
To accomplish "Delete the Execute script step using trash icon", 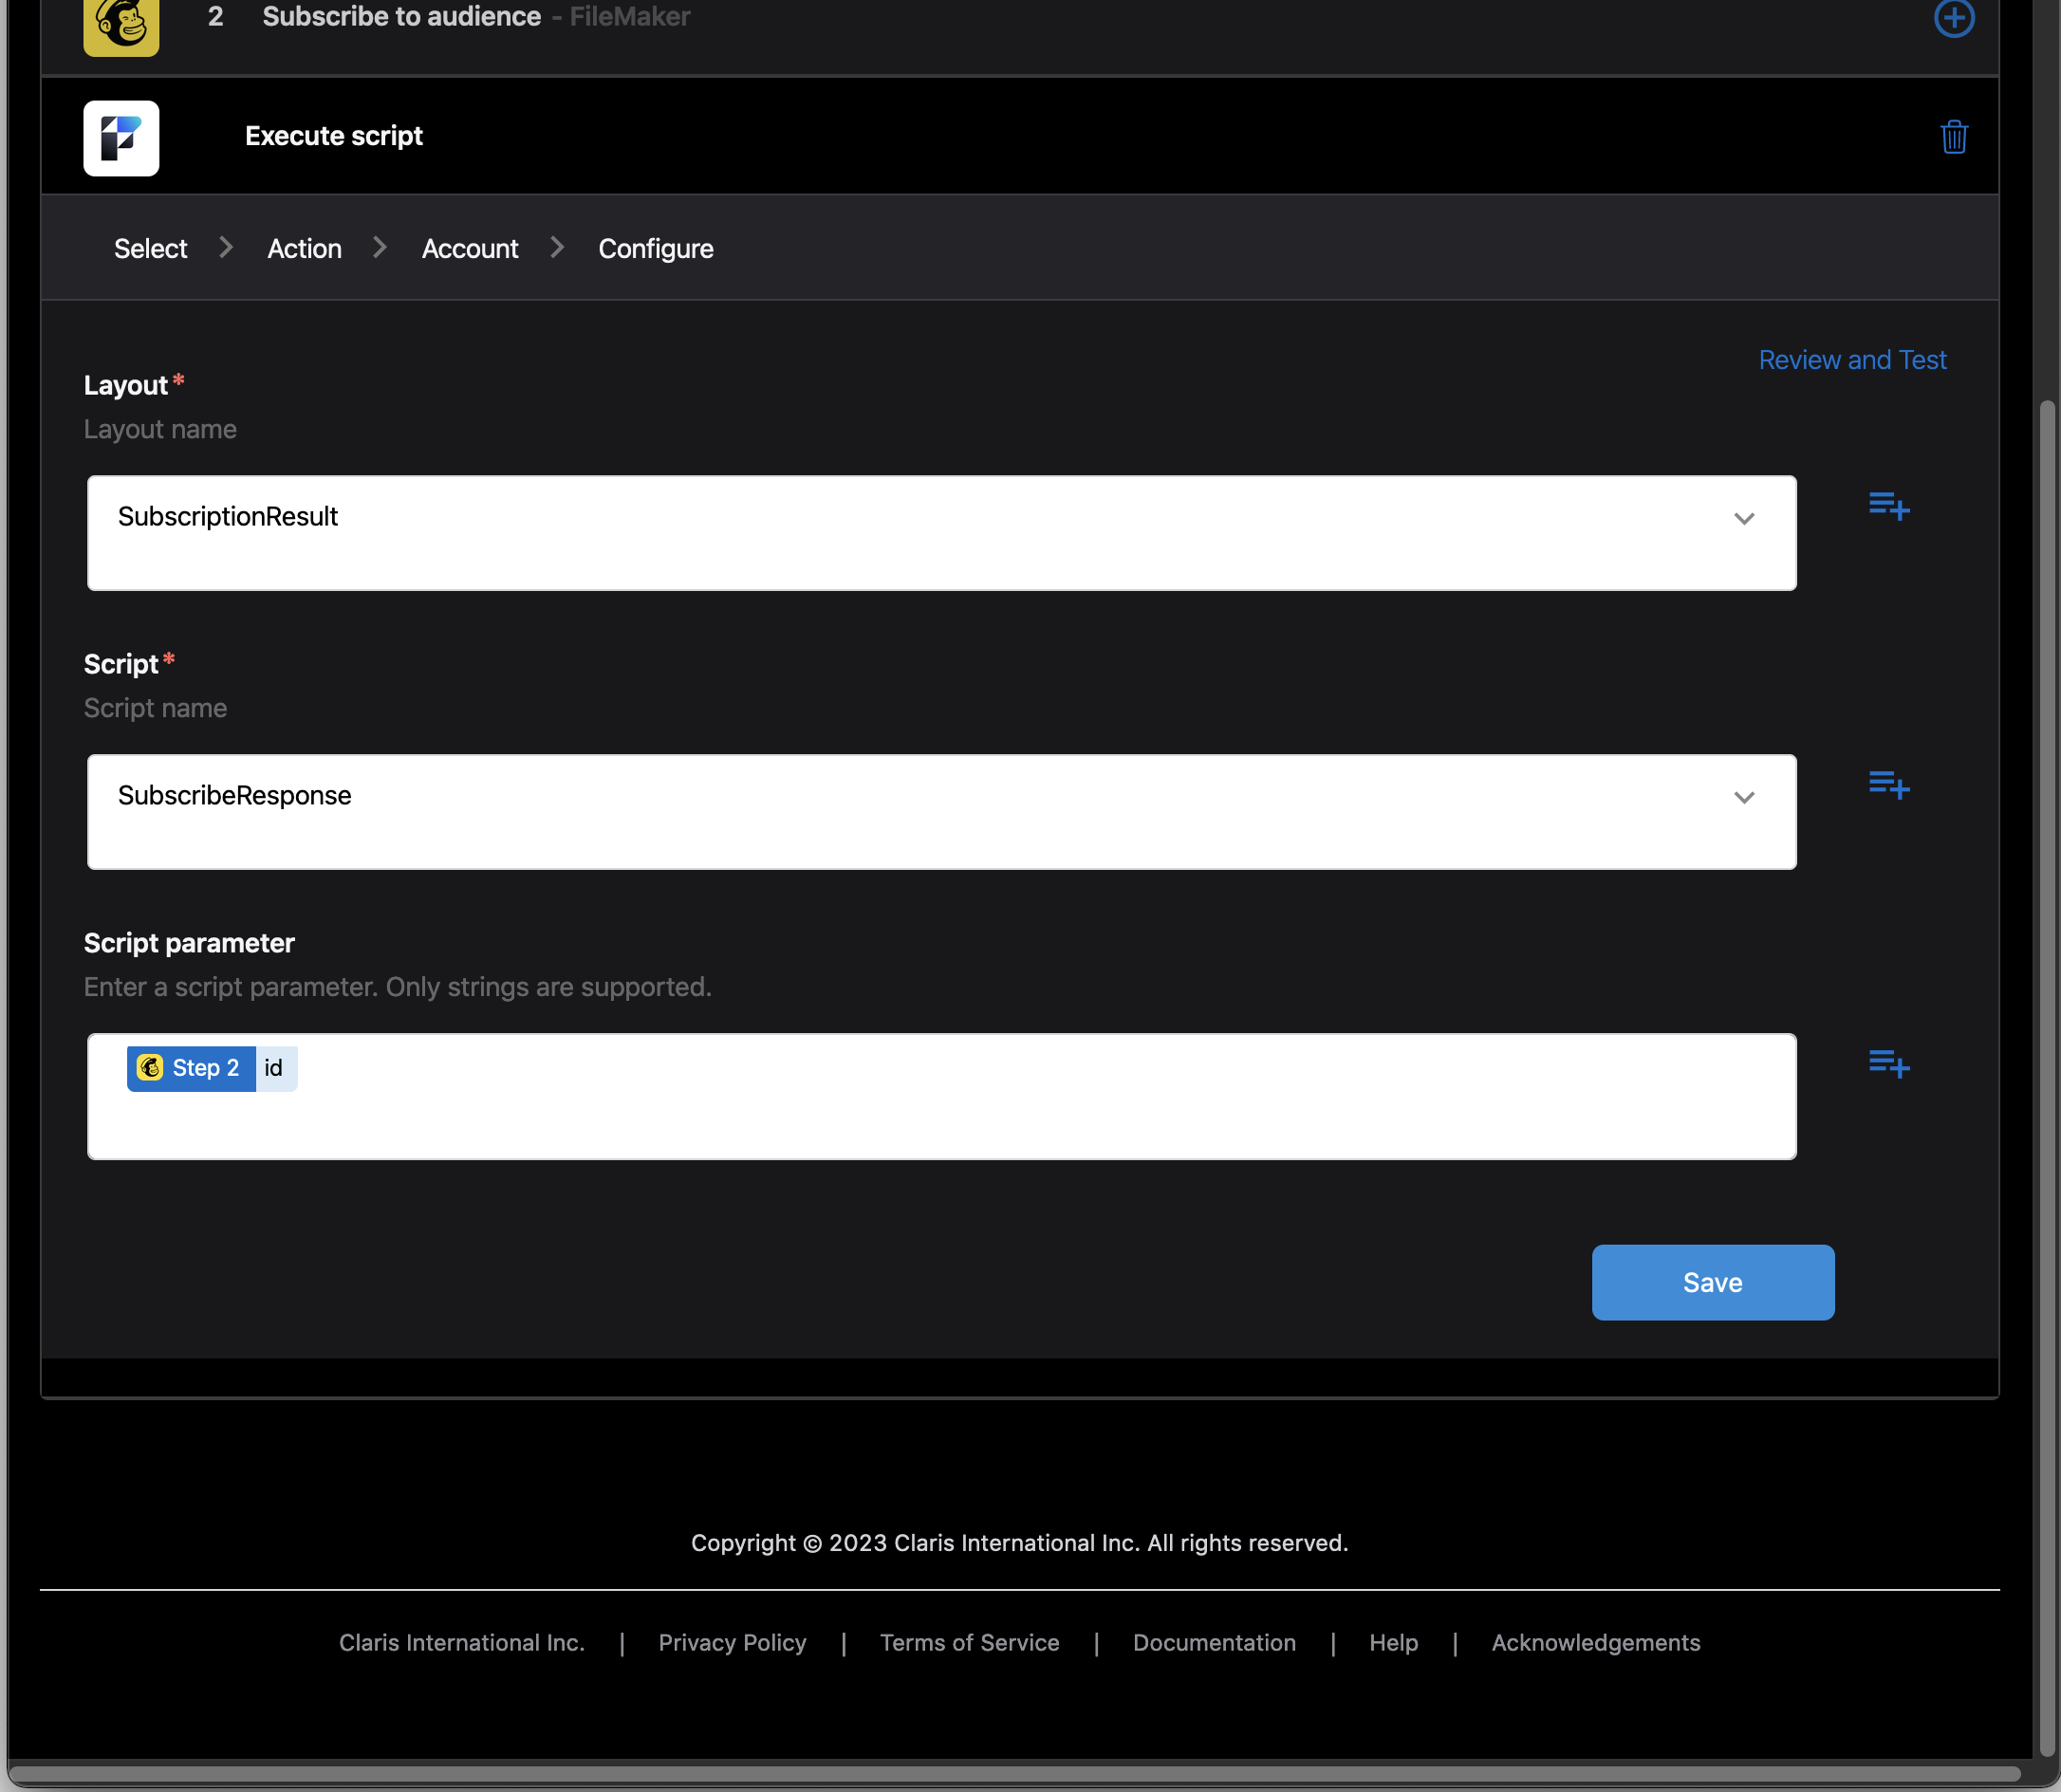I will tap(1955, 138).
